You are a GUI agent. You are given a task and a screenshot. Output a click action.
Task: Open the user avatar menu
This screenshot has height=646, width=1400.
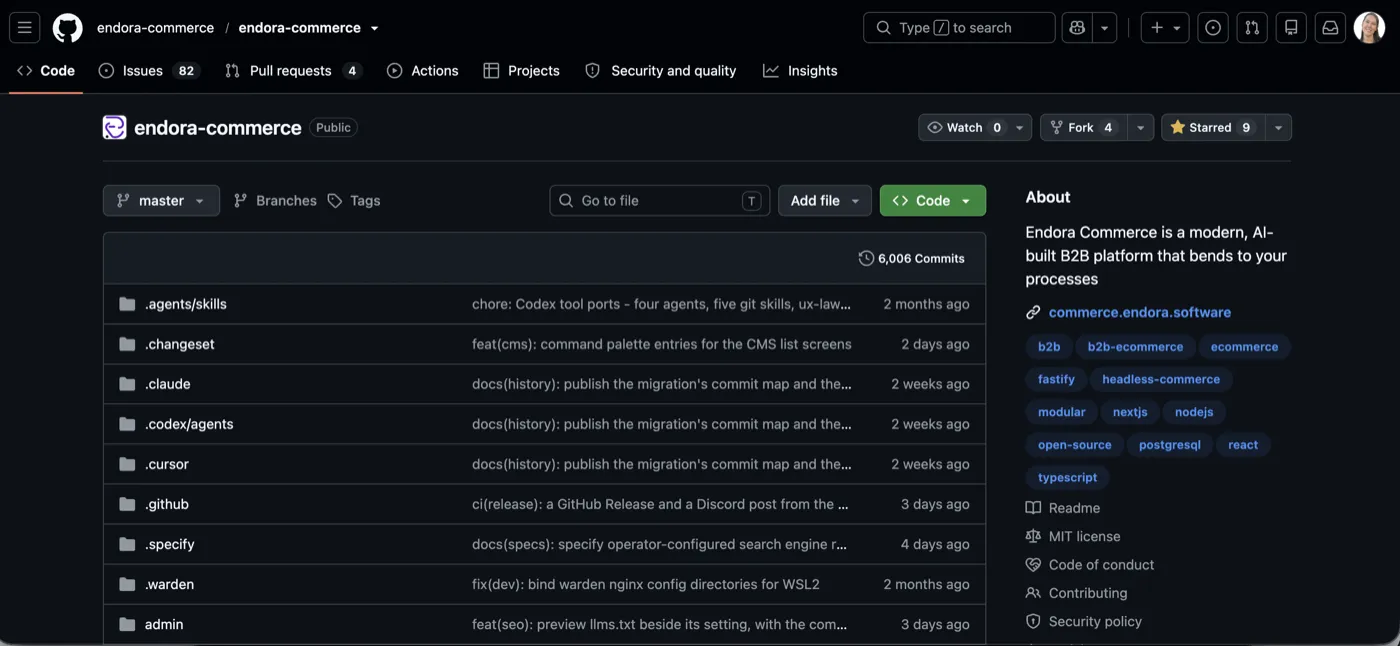click(1369, 28)
